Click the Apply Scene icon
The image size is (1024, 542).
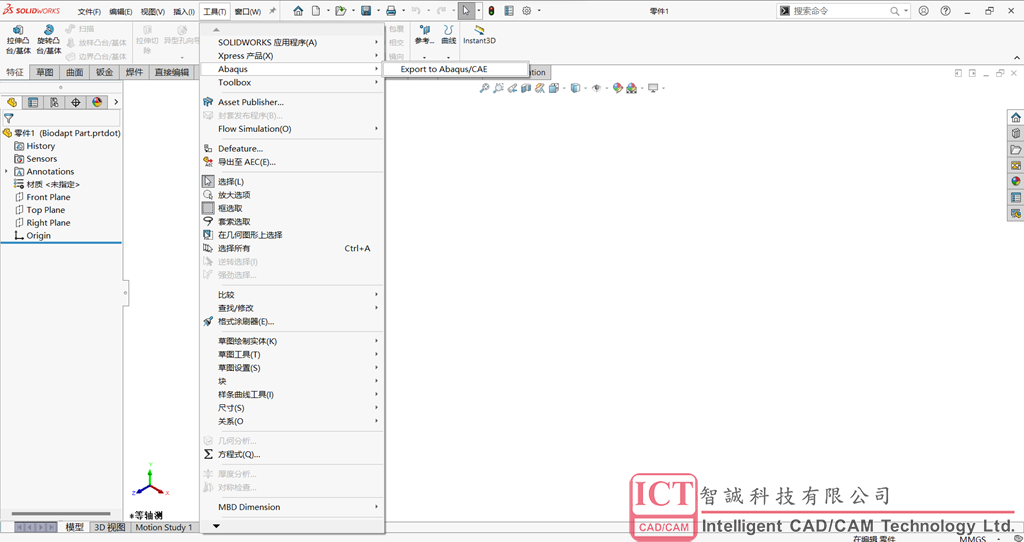(x=631, y=88)
